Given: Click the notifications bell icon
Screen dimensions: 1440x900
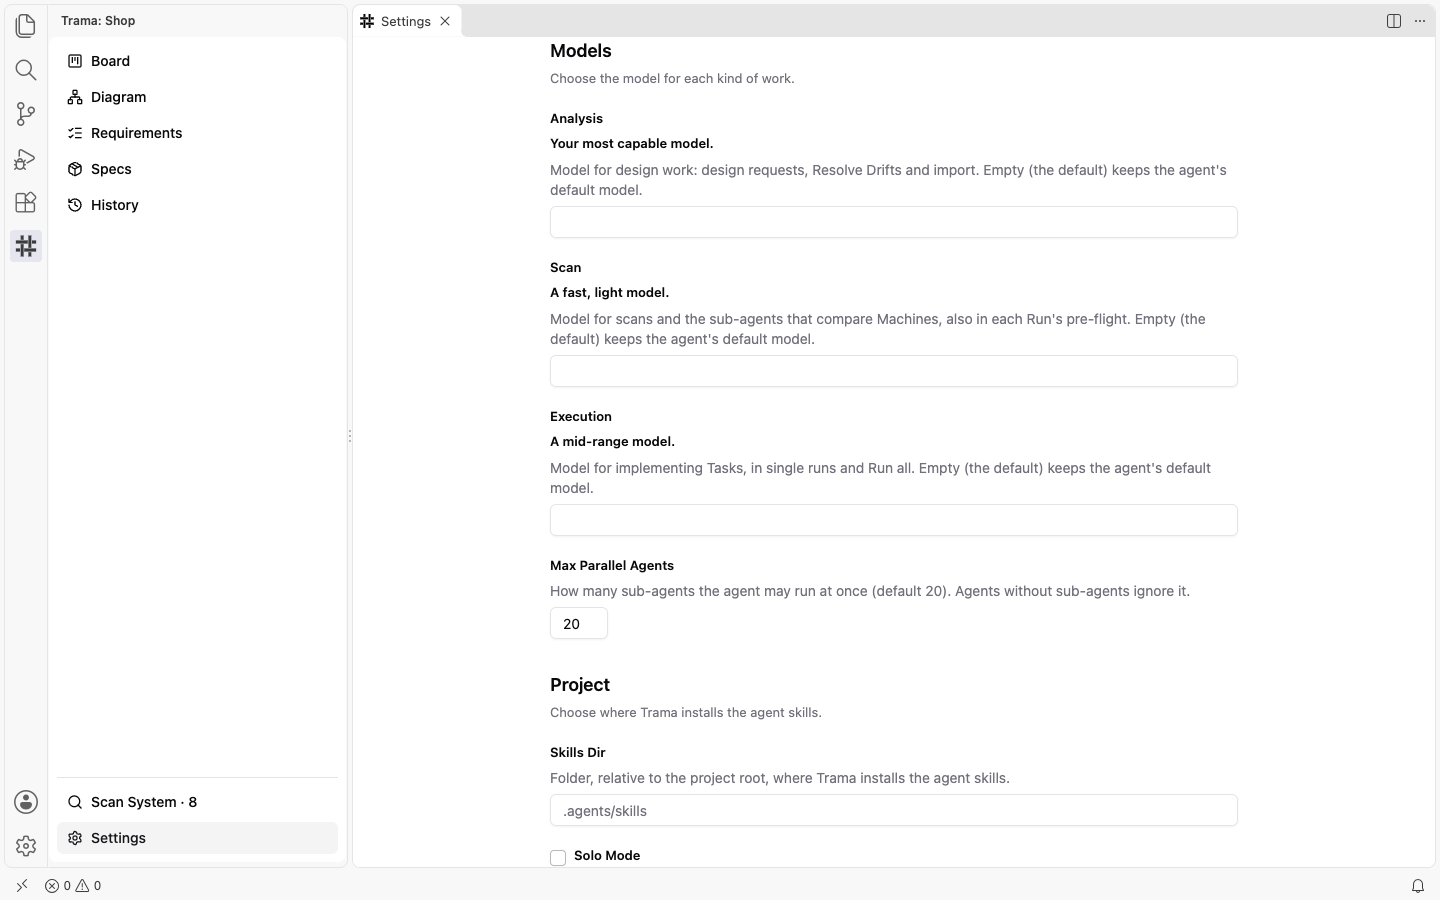Looking at the screenshot, I should pyautogui.click(x=1418, y=886).
